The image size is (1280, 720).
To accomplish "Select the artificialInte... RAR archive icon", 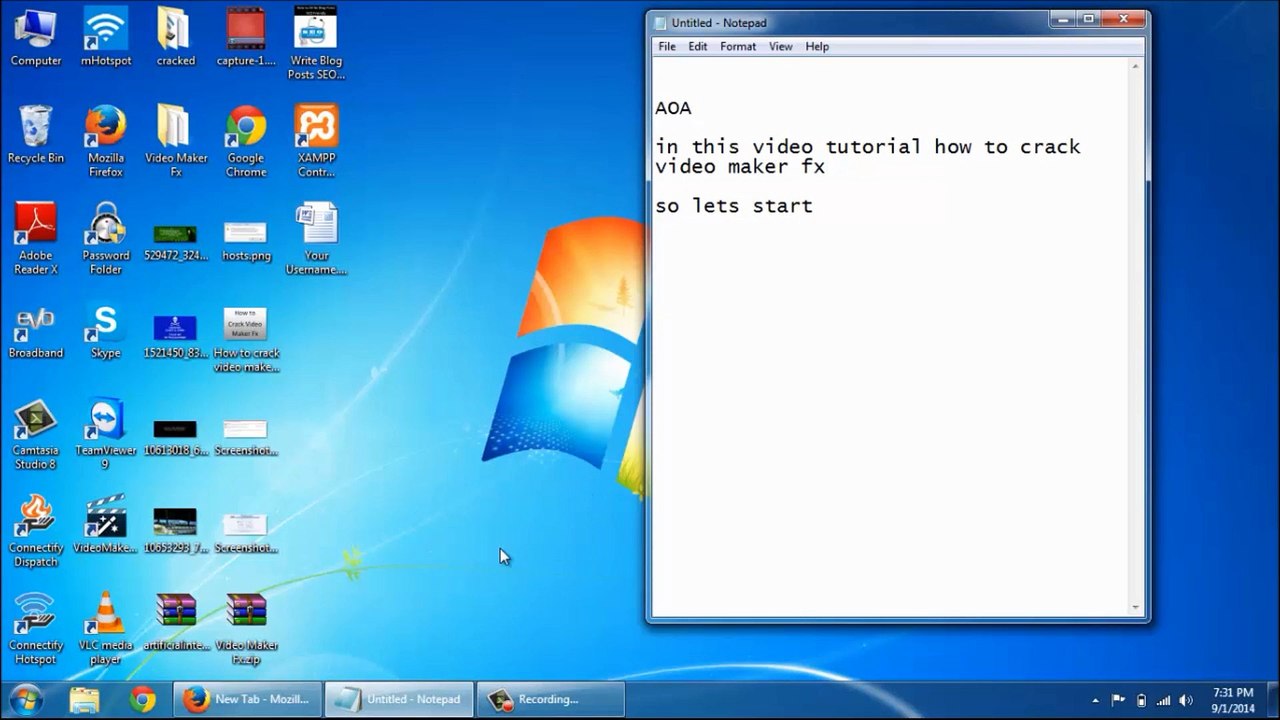I will click(176, 622).
